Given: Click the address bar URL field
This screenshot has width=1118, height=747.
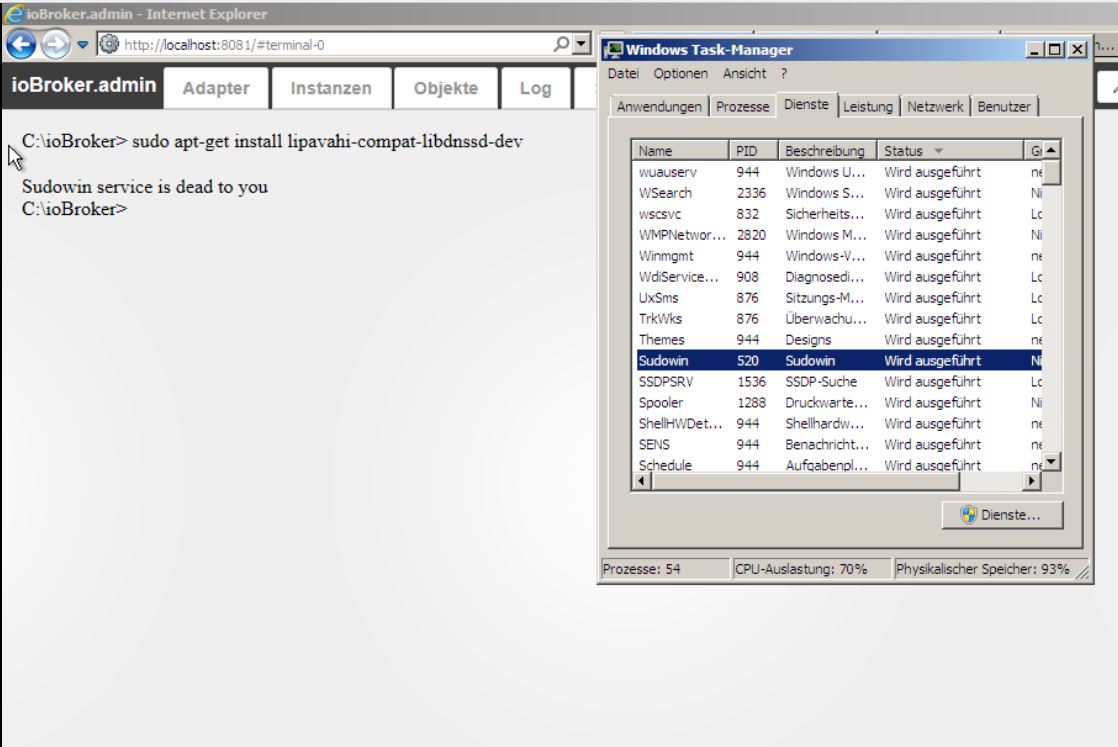Looking at the screenshot, I should point(335,45).
